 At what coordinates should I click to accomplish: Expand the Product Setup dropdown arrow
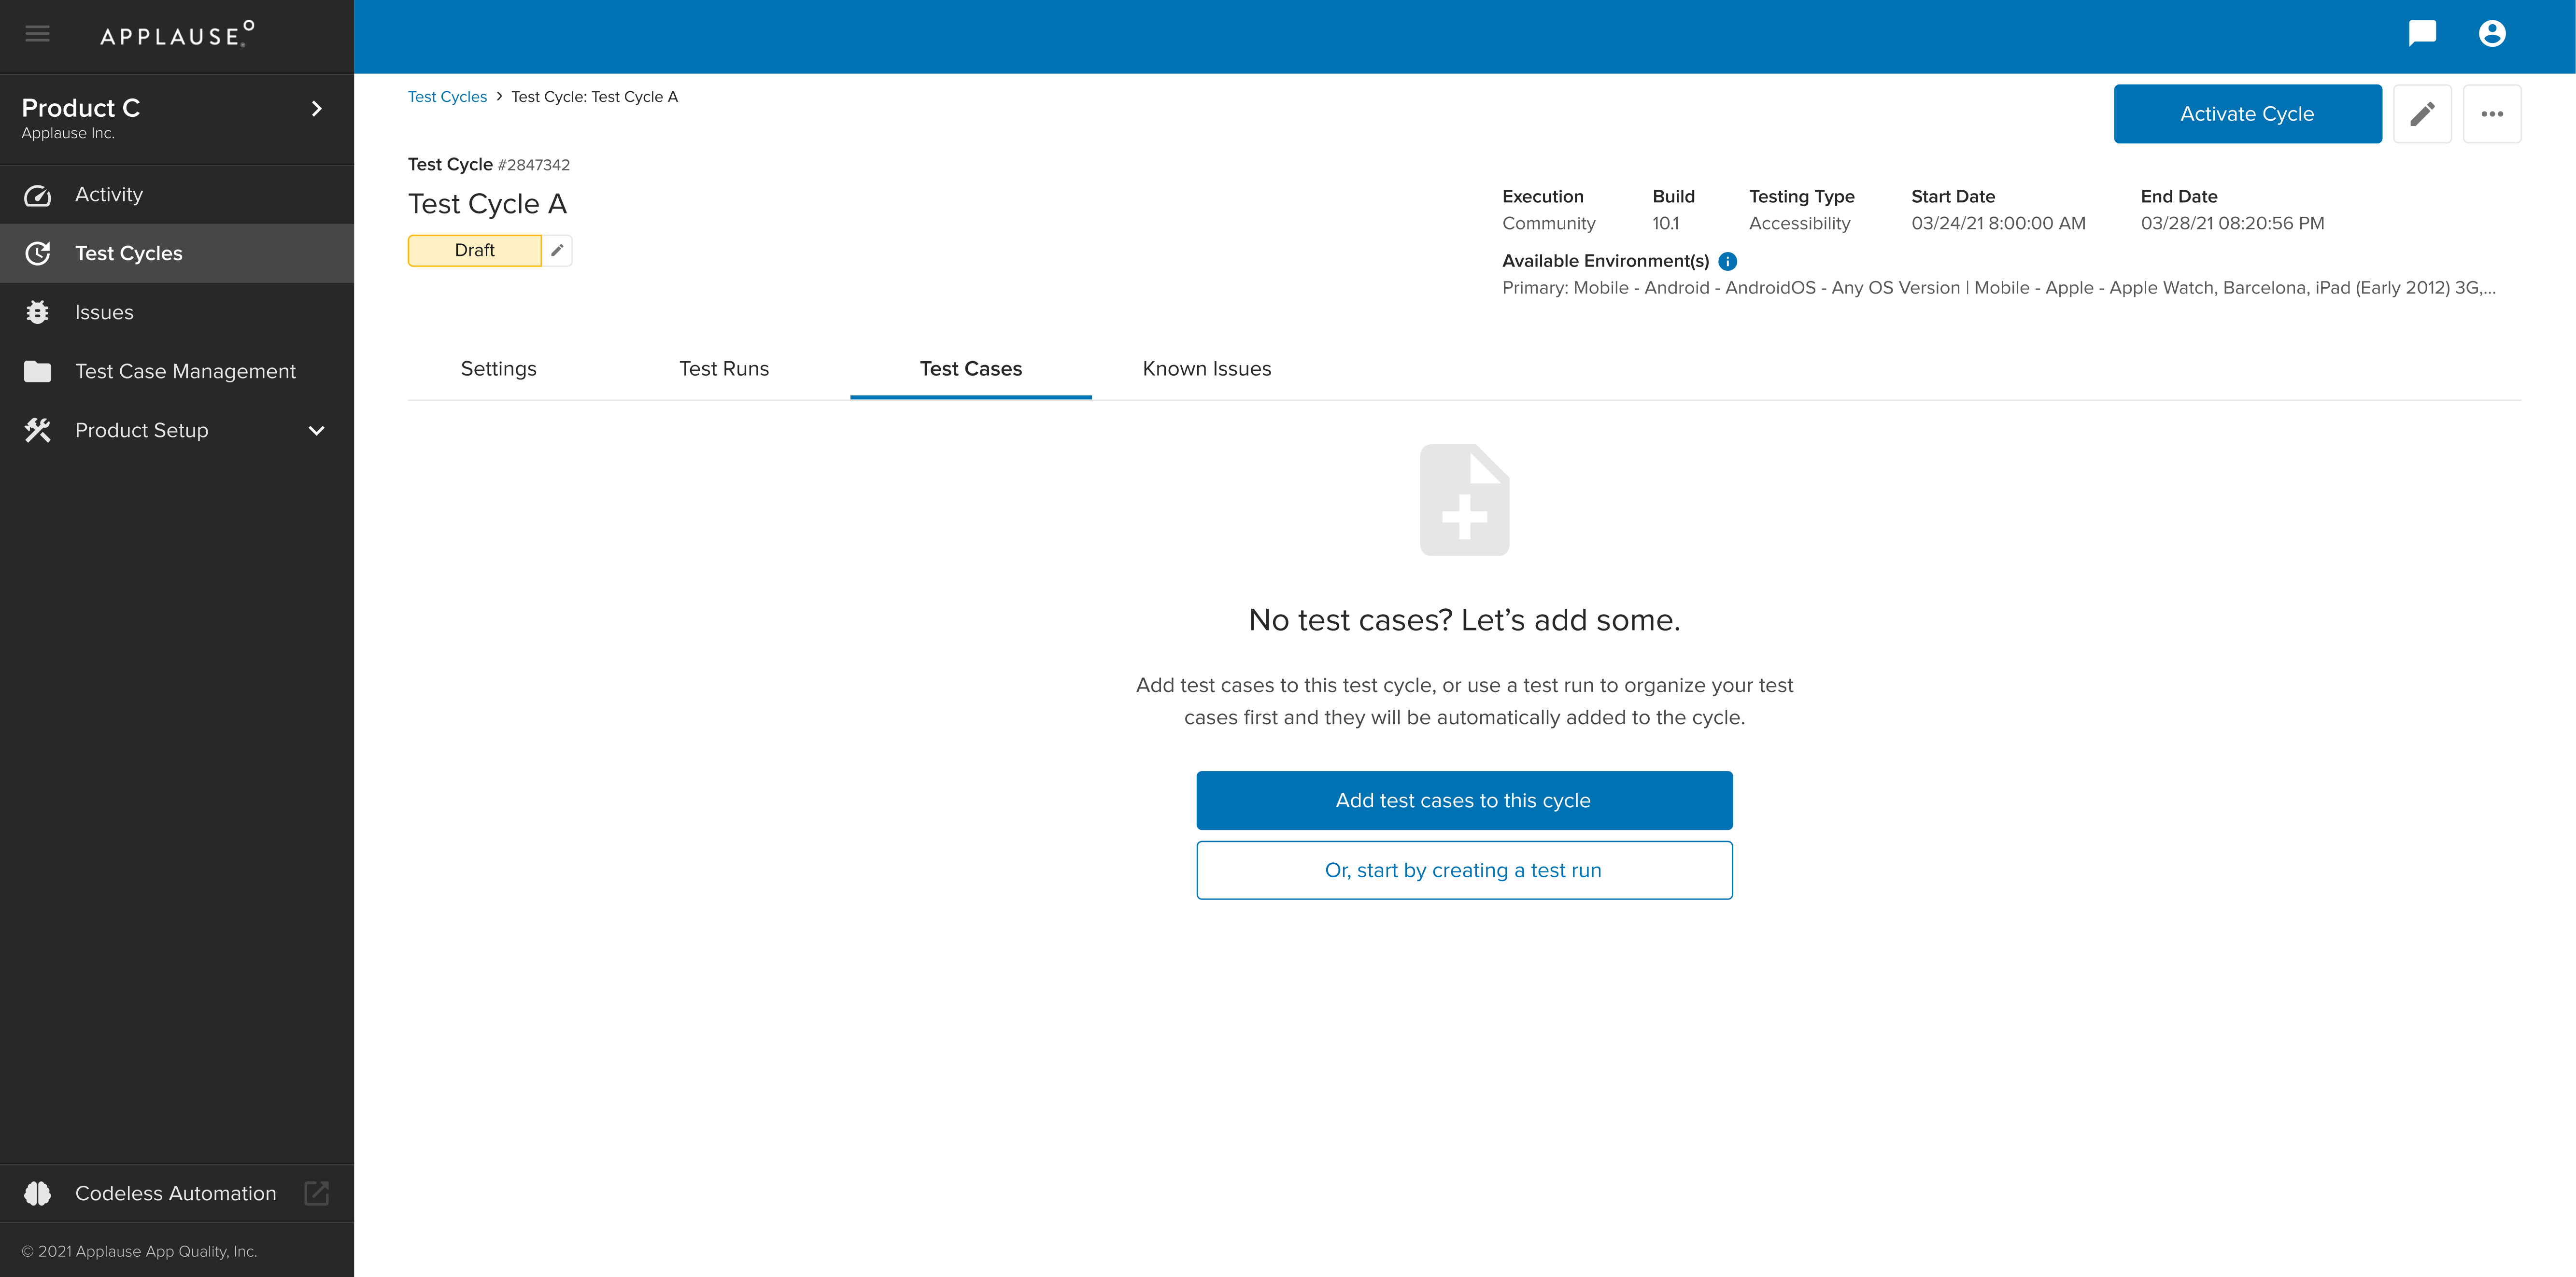(x=317, y=431)
